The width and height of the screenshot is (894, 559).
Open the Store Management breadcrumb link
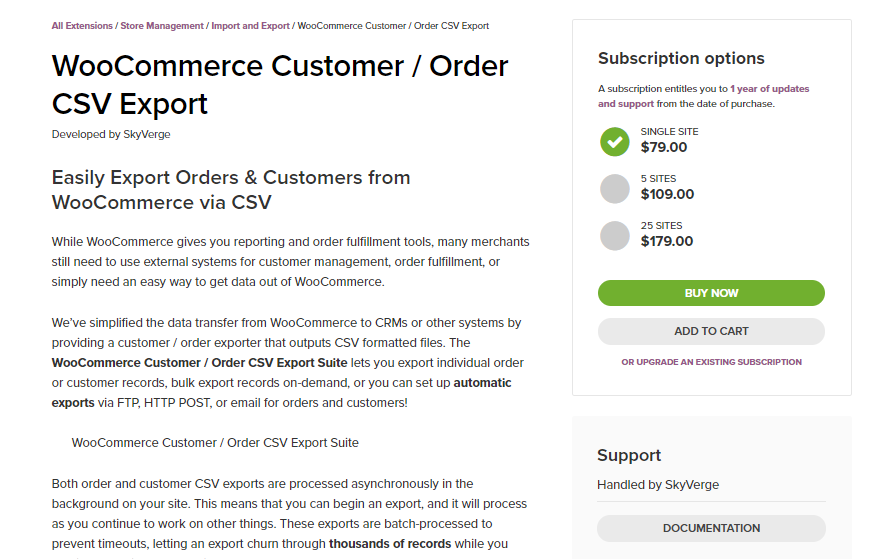pos(162,26)
